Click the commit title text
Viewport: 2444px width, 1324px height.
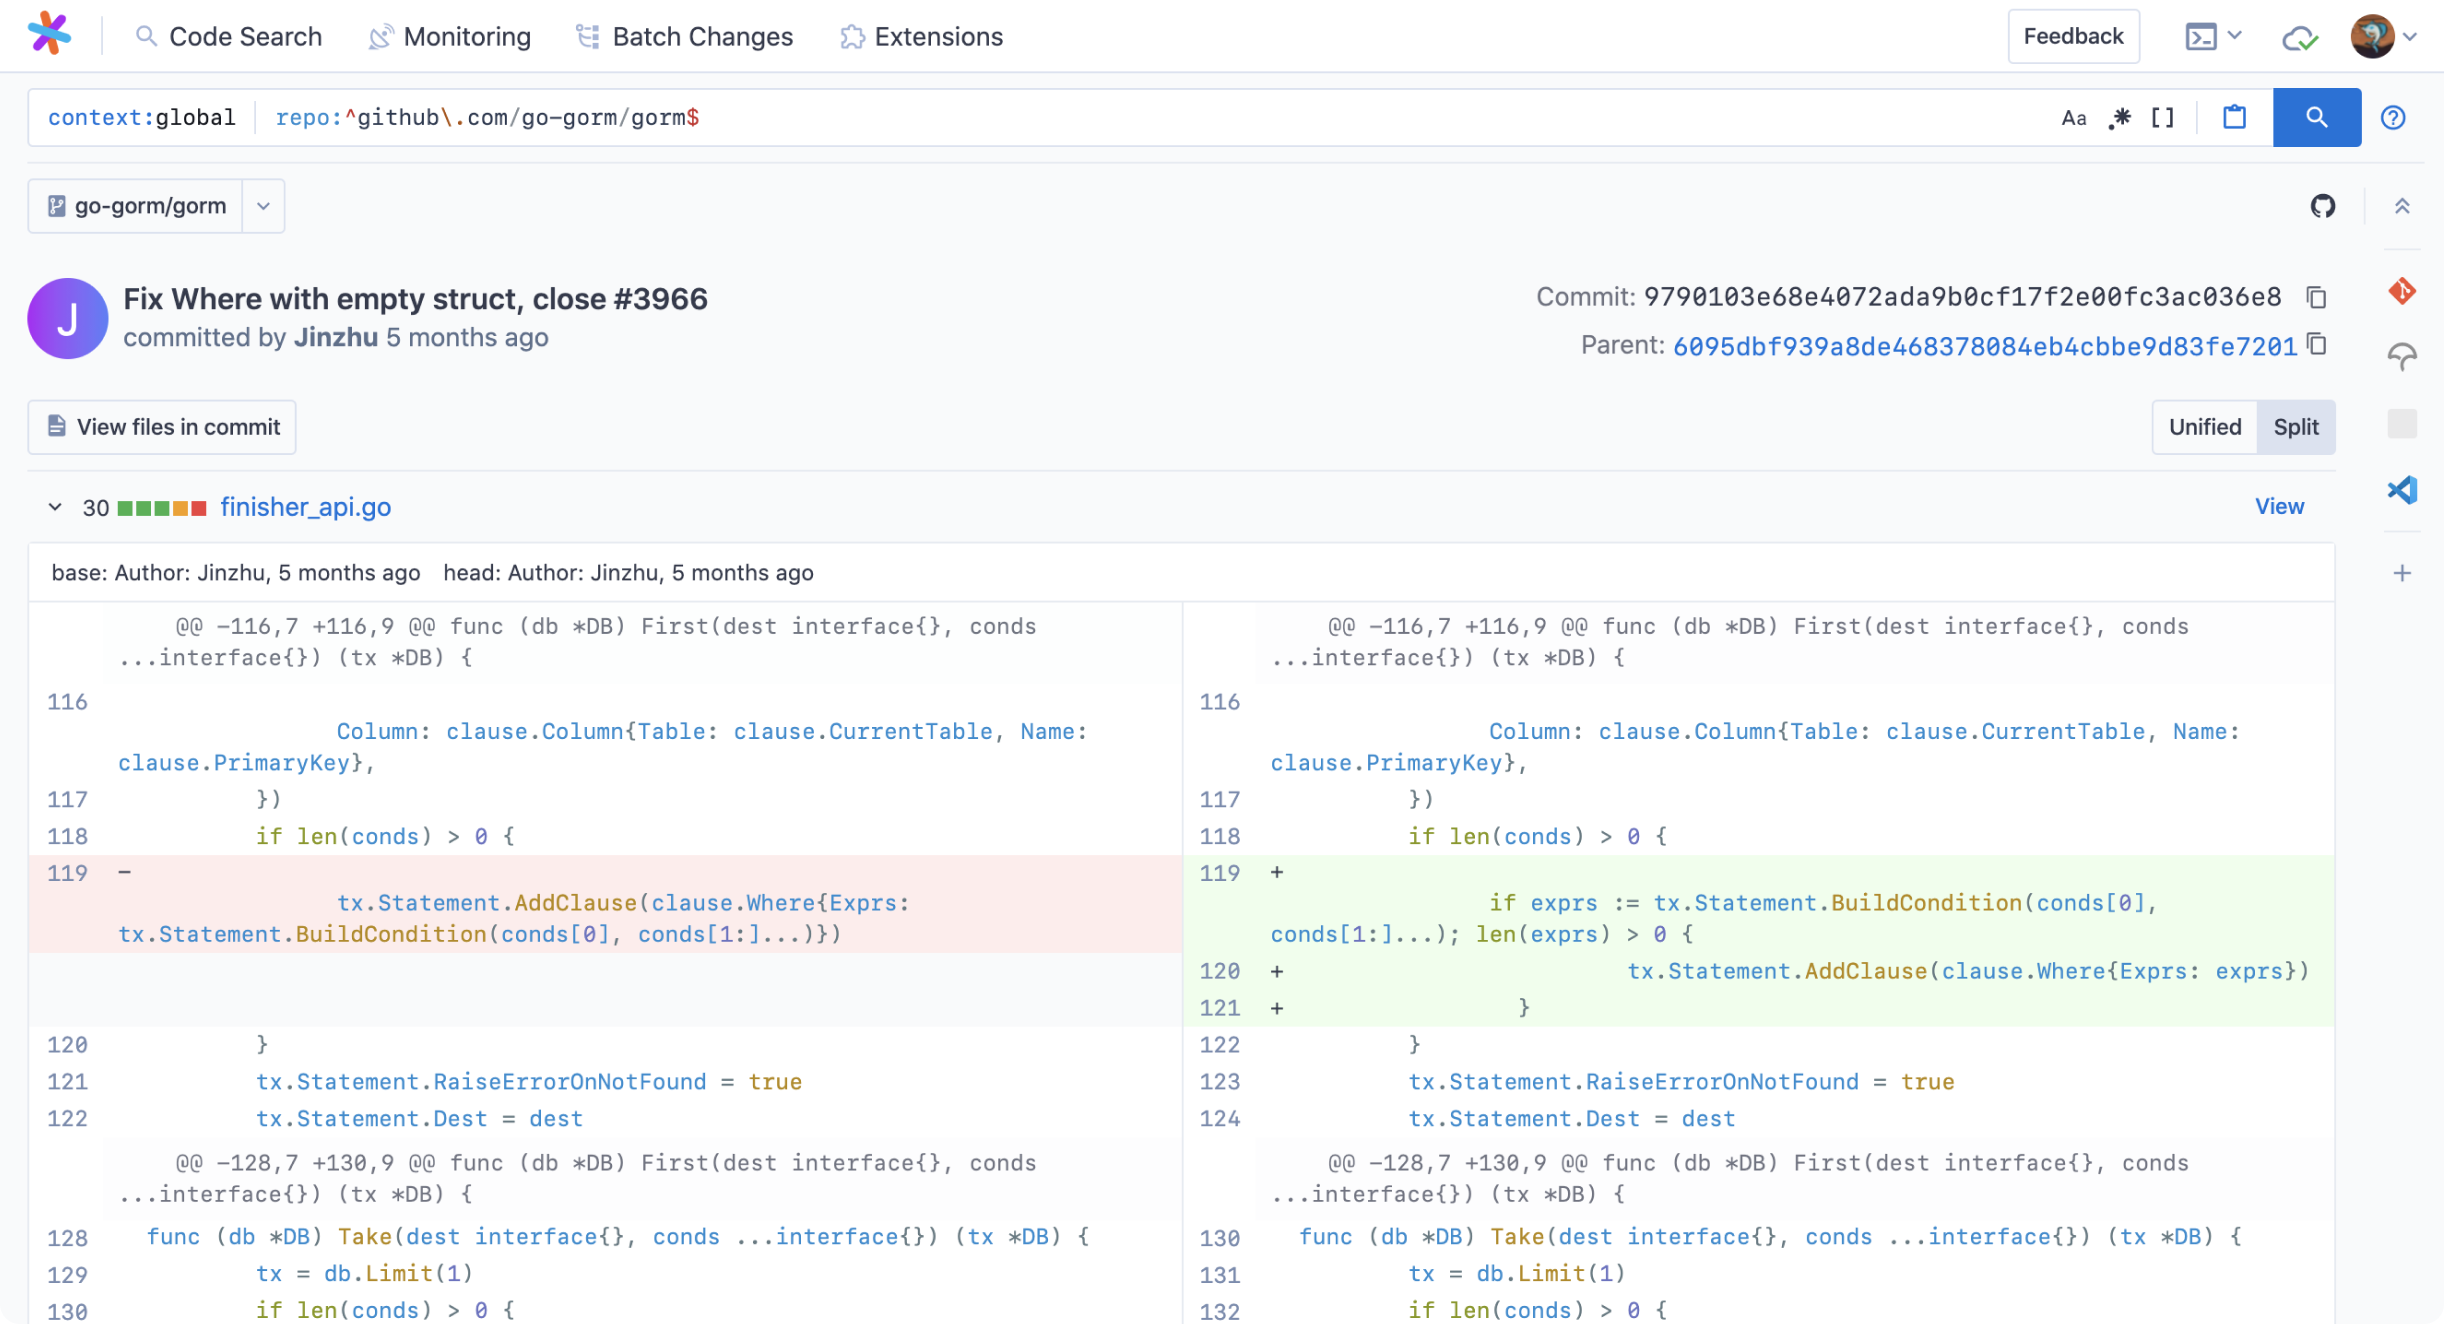[415, 298]
